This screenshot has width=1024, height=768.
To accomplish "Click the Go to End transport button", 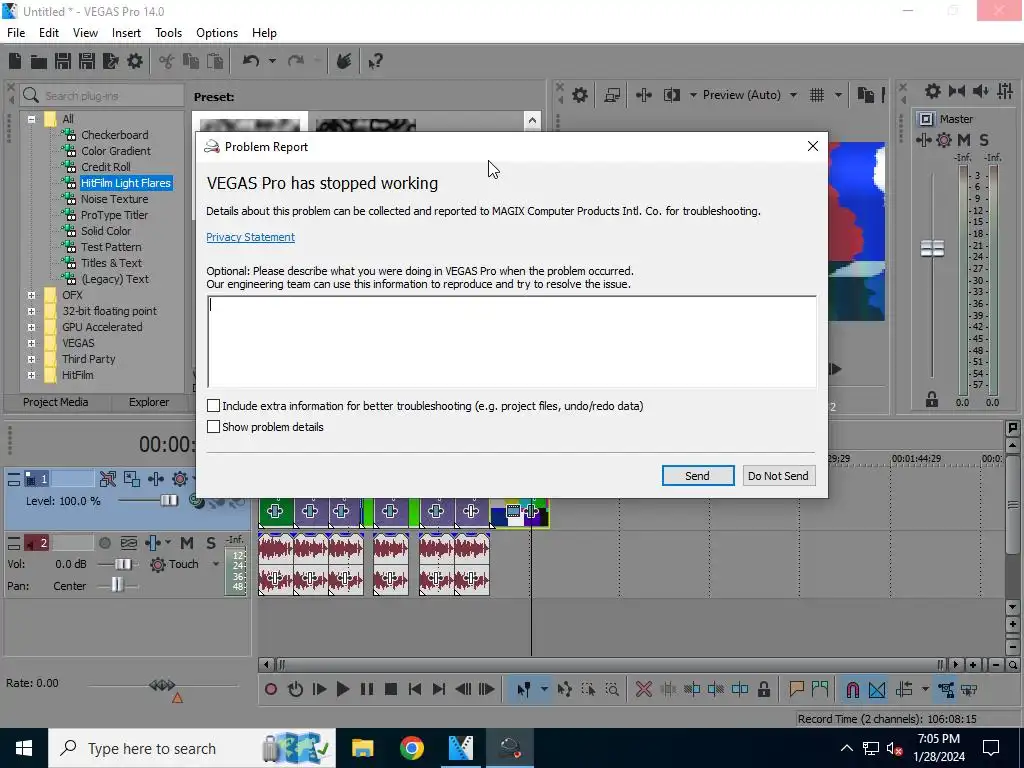I will pos(439,689).
